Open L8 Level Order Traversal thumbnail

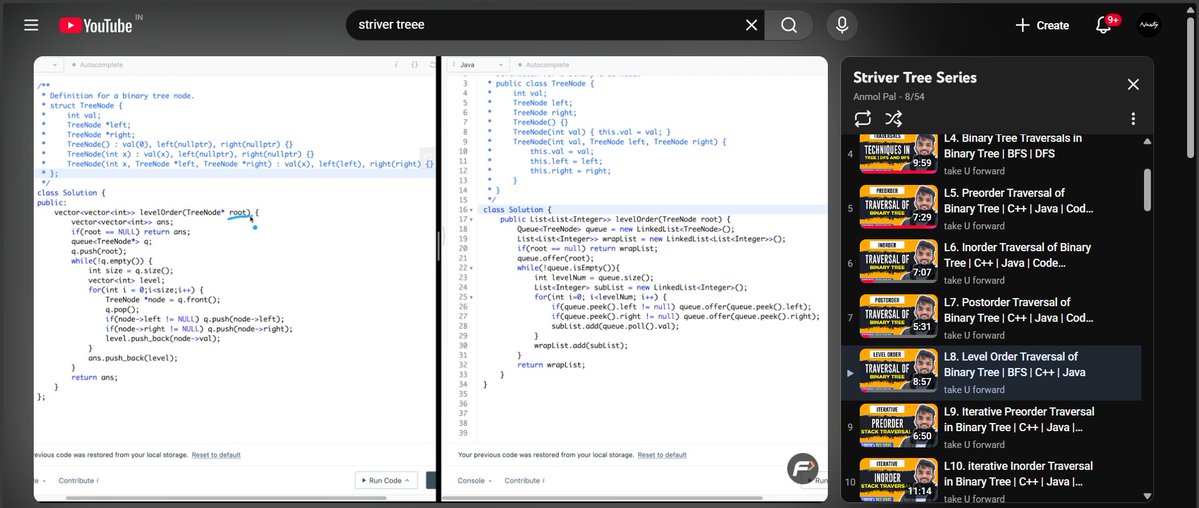(898, 370)
